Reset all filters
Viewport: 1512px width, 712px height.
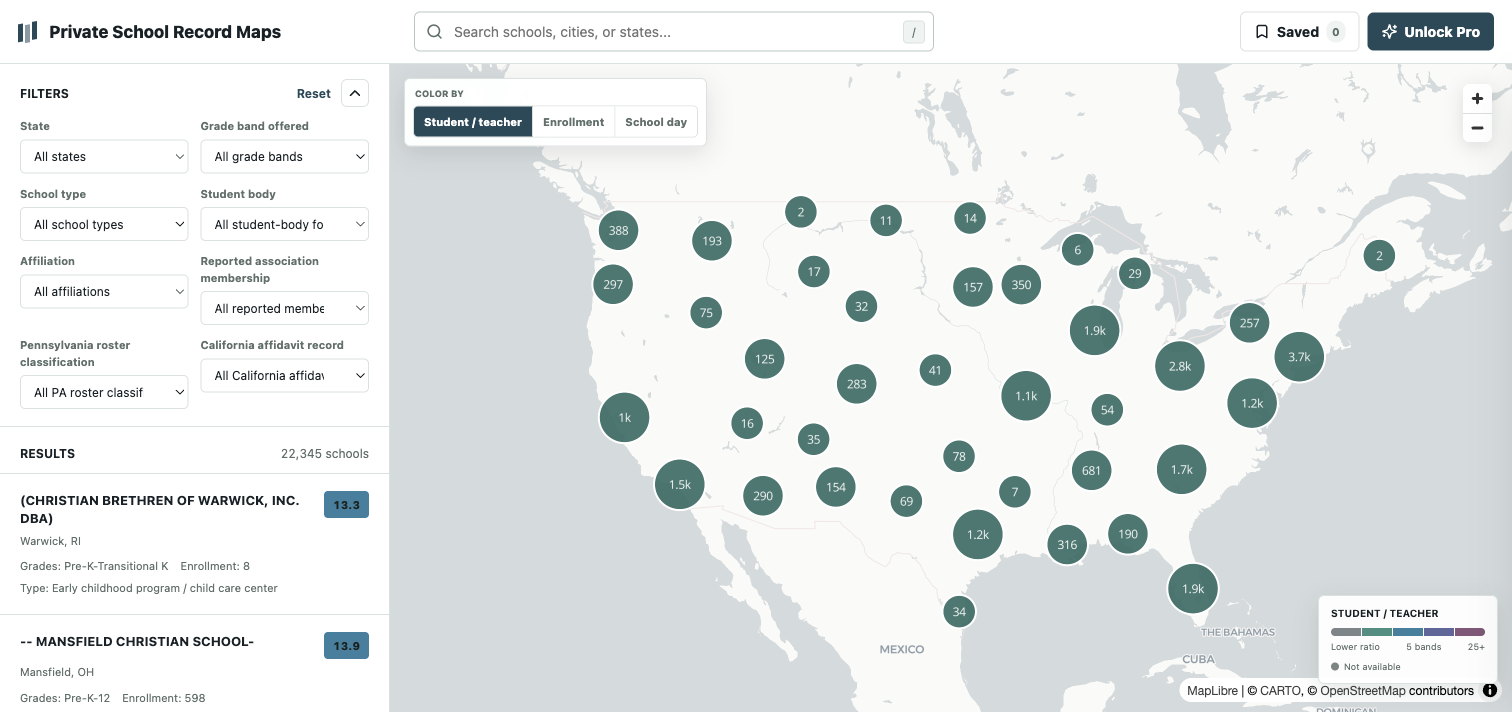(313, 93)
